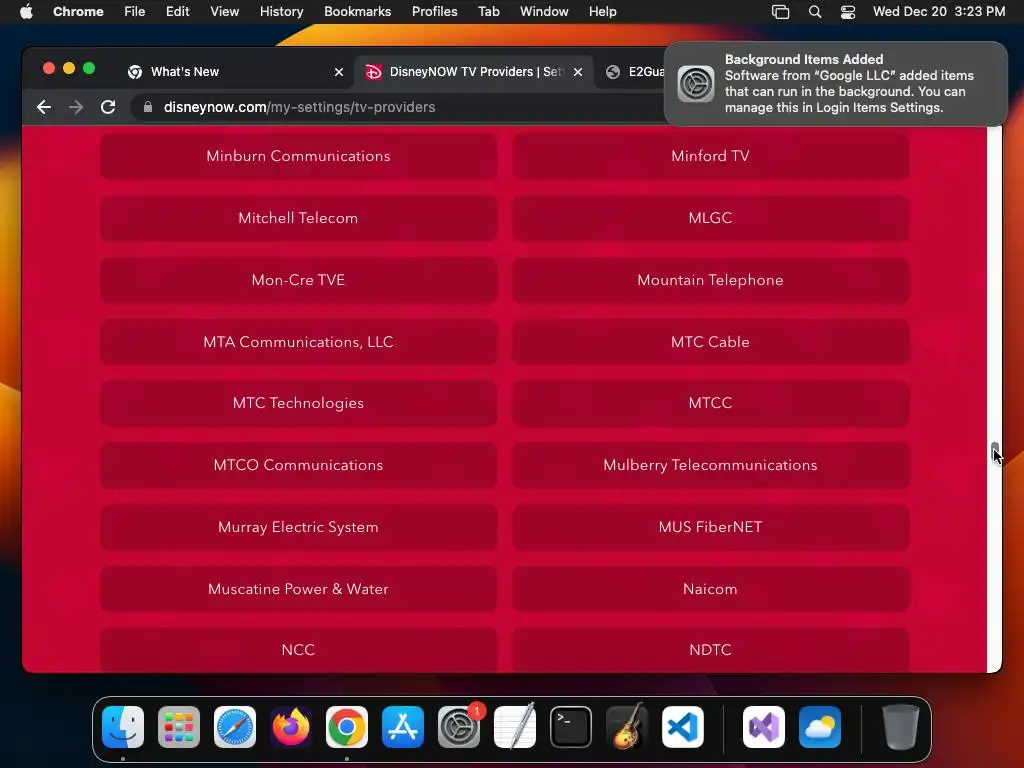Screen dimensions: 1024x768
Task: Pick MUS FiberNET provider
Action: (x=711, y=527)
